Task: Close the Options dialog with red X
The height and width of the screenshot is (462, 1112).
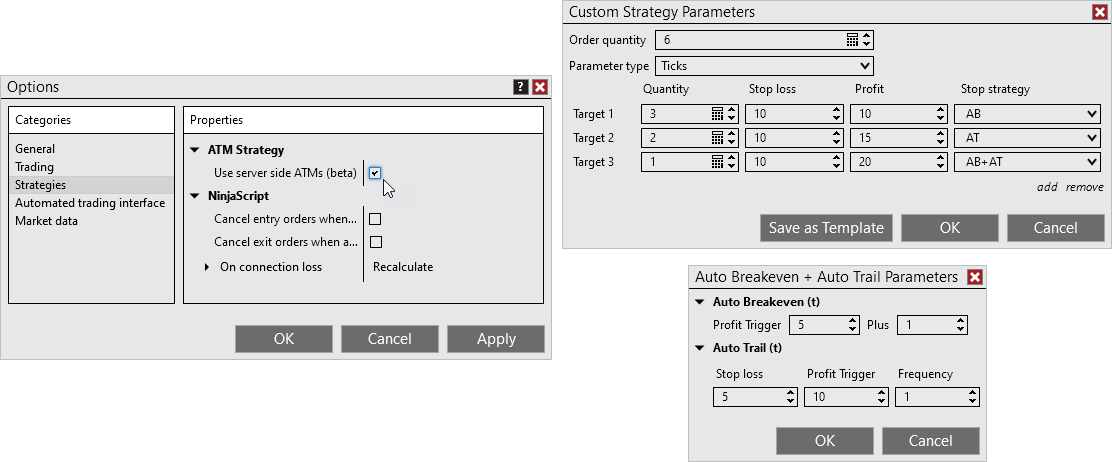Action: [x=540, y=87]
